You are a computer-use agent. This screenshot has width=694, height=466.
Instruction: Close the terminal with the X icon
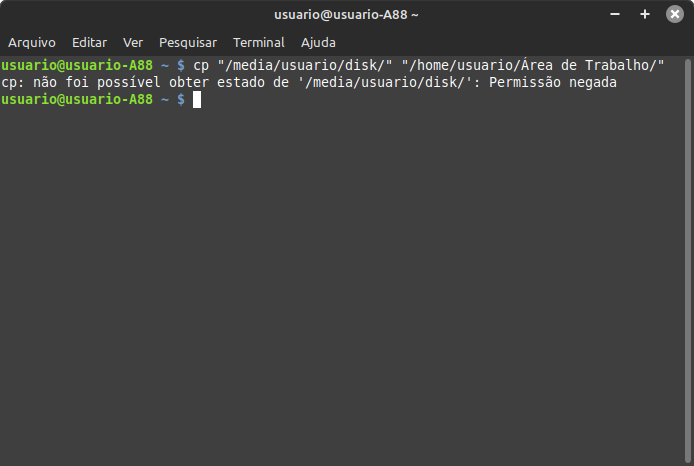(x=675, y=14)
